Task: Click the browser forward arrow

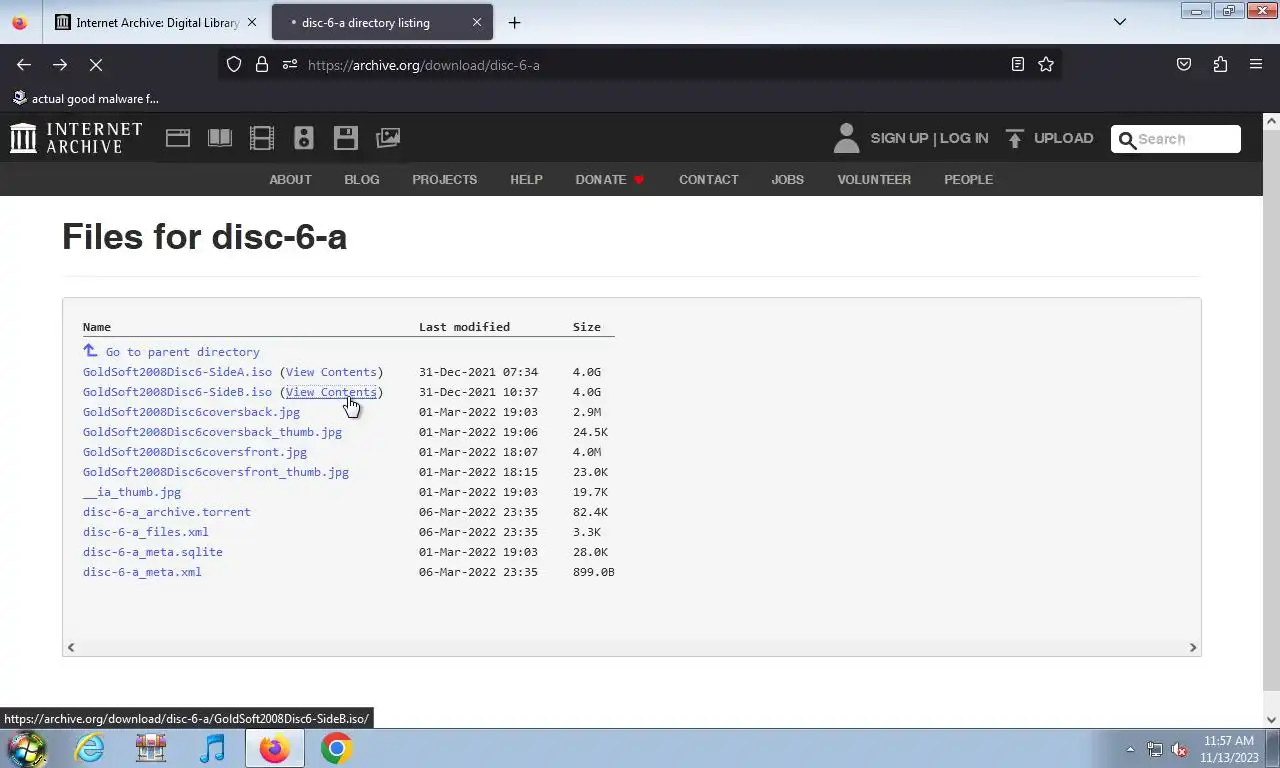Action: 60,64
